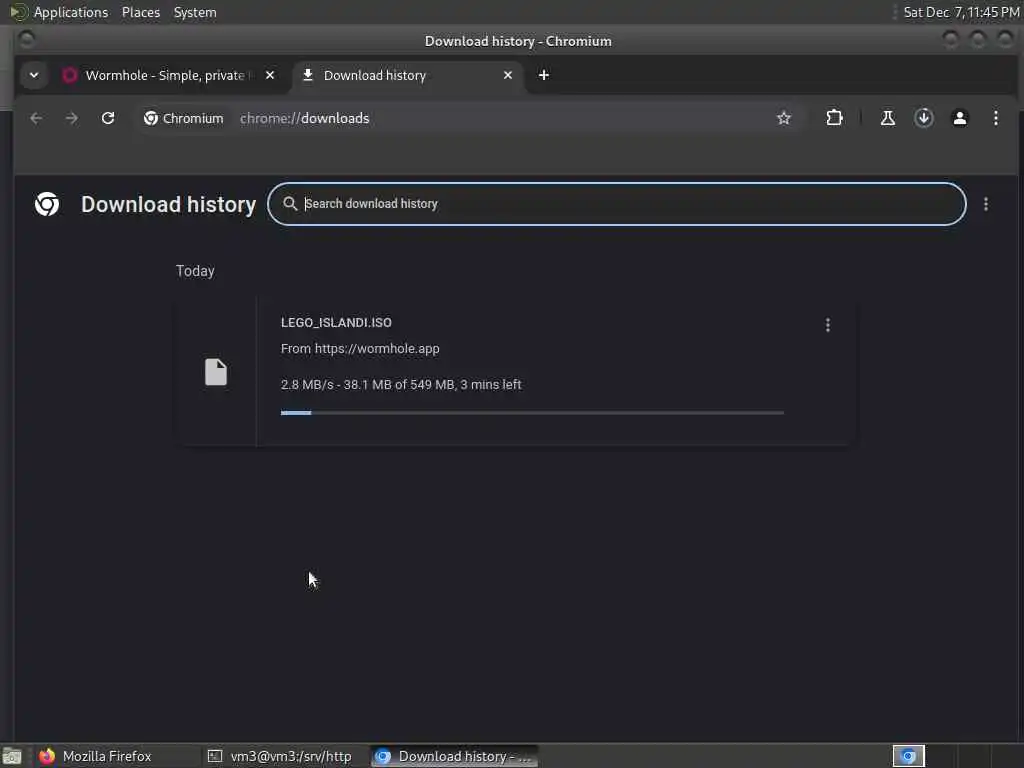Close the Wormhole tab
This screenshot has height=768, width=1024.
[x=270, y=75]
